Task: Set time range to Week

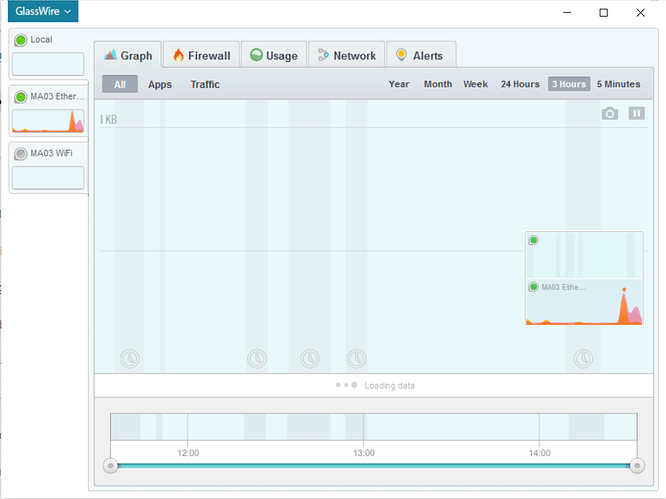Action: [x=475, y=85]
